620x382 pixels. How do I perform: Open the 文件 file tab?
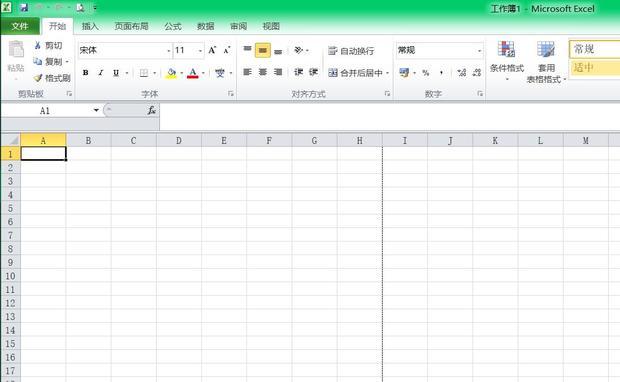click(x=20, y=26)
